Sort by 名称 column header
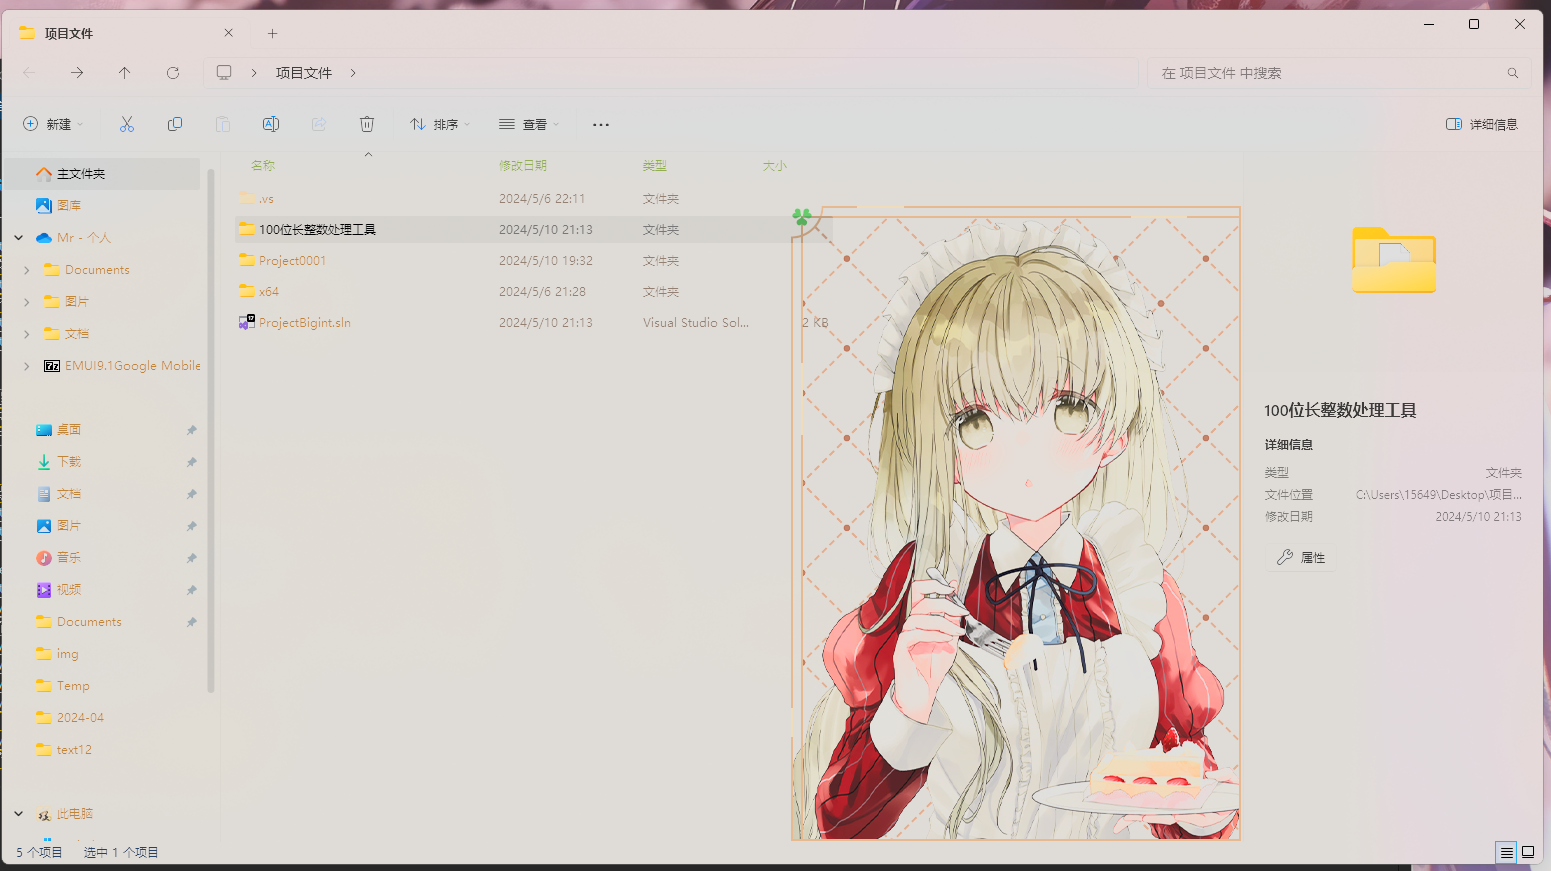Viewport: 1551px width, 871px height. (x=263, y=166)
